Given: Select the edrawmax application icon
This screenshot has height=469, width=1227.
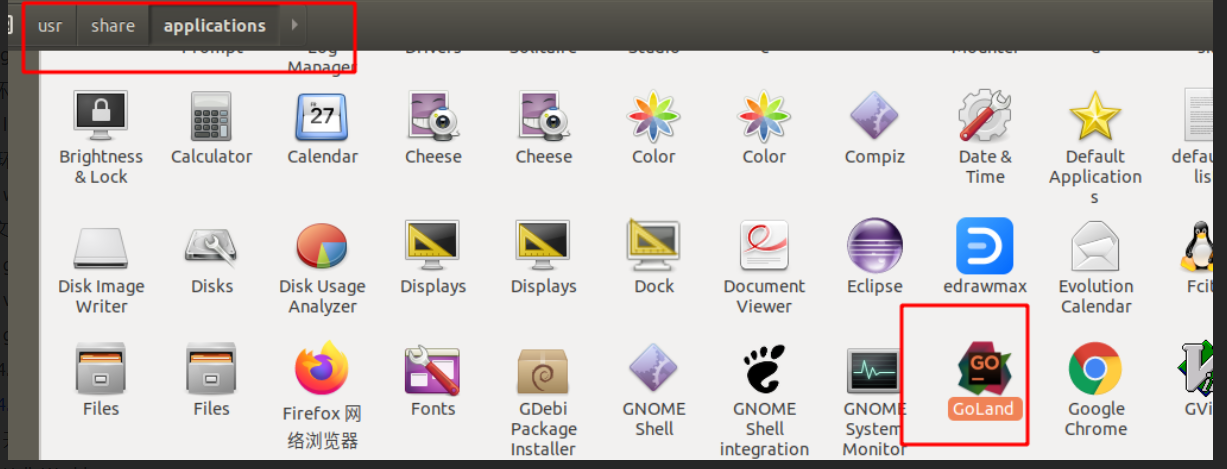Looking at the screenshot, I should tap(985, 246).
